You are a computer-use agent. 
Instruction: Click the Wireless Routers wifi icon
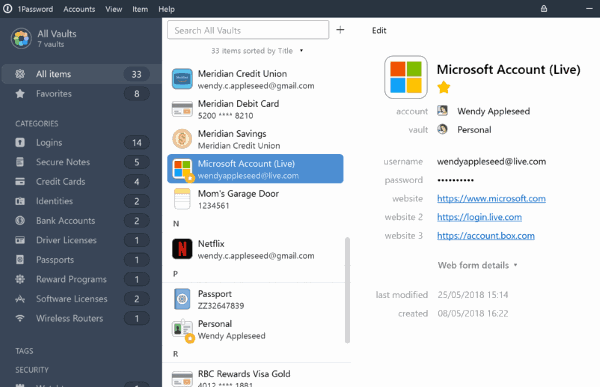coord(20,318)
